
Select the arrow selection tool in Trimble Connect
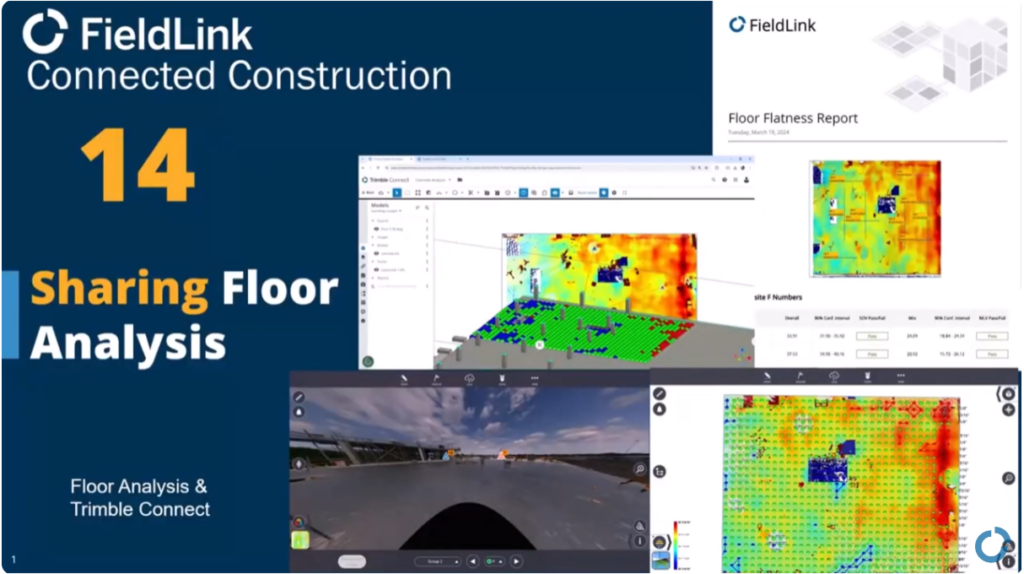click(397, 193)
